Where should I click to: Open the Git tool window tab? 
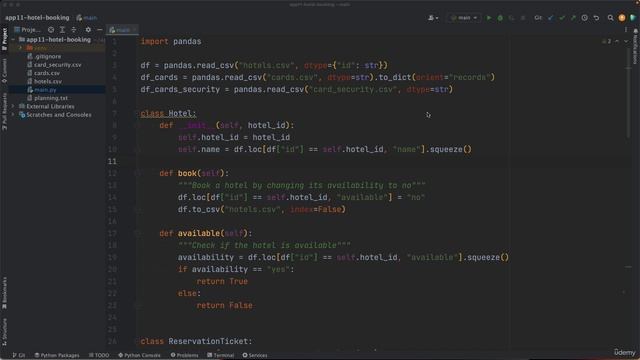(19, 355)
